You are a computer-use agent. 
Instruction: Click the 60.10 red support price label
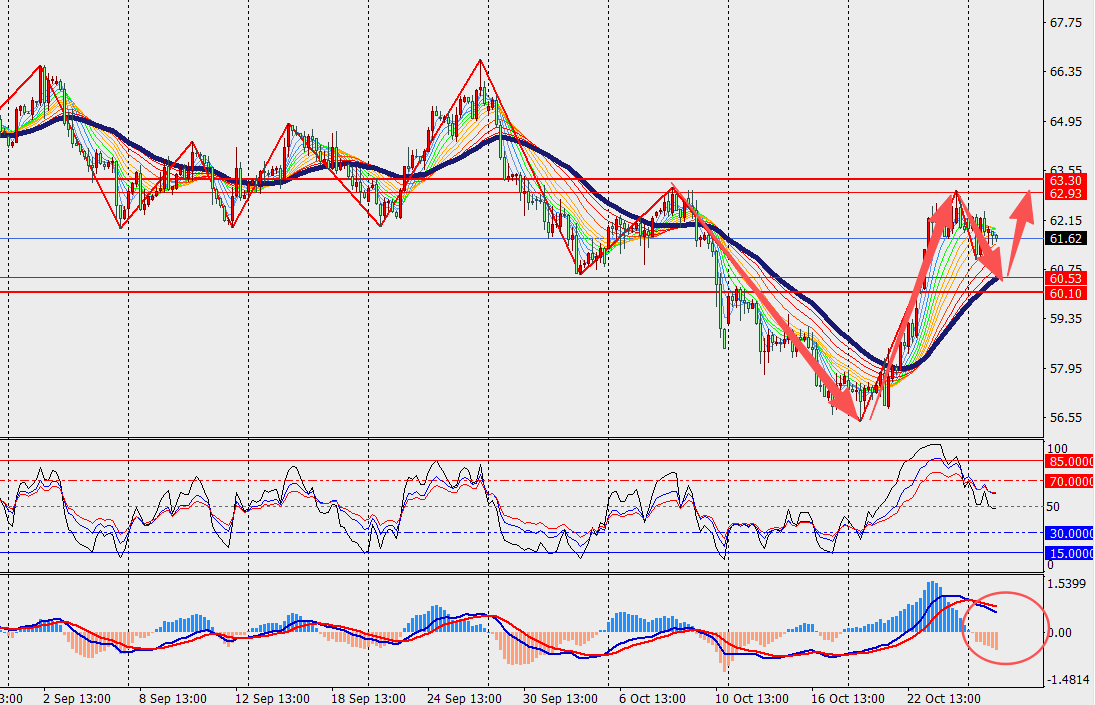(1067, 293)
